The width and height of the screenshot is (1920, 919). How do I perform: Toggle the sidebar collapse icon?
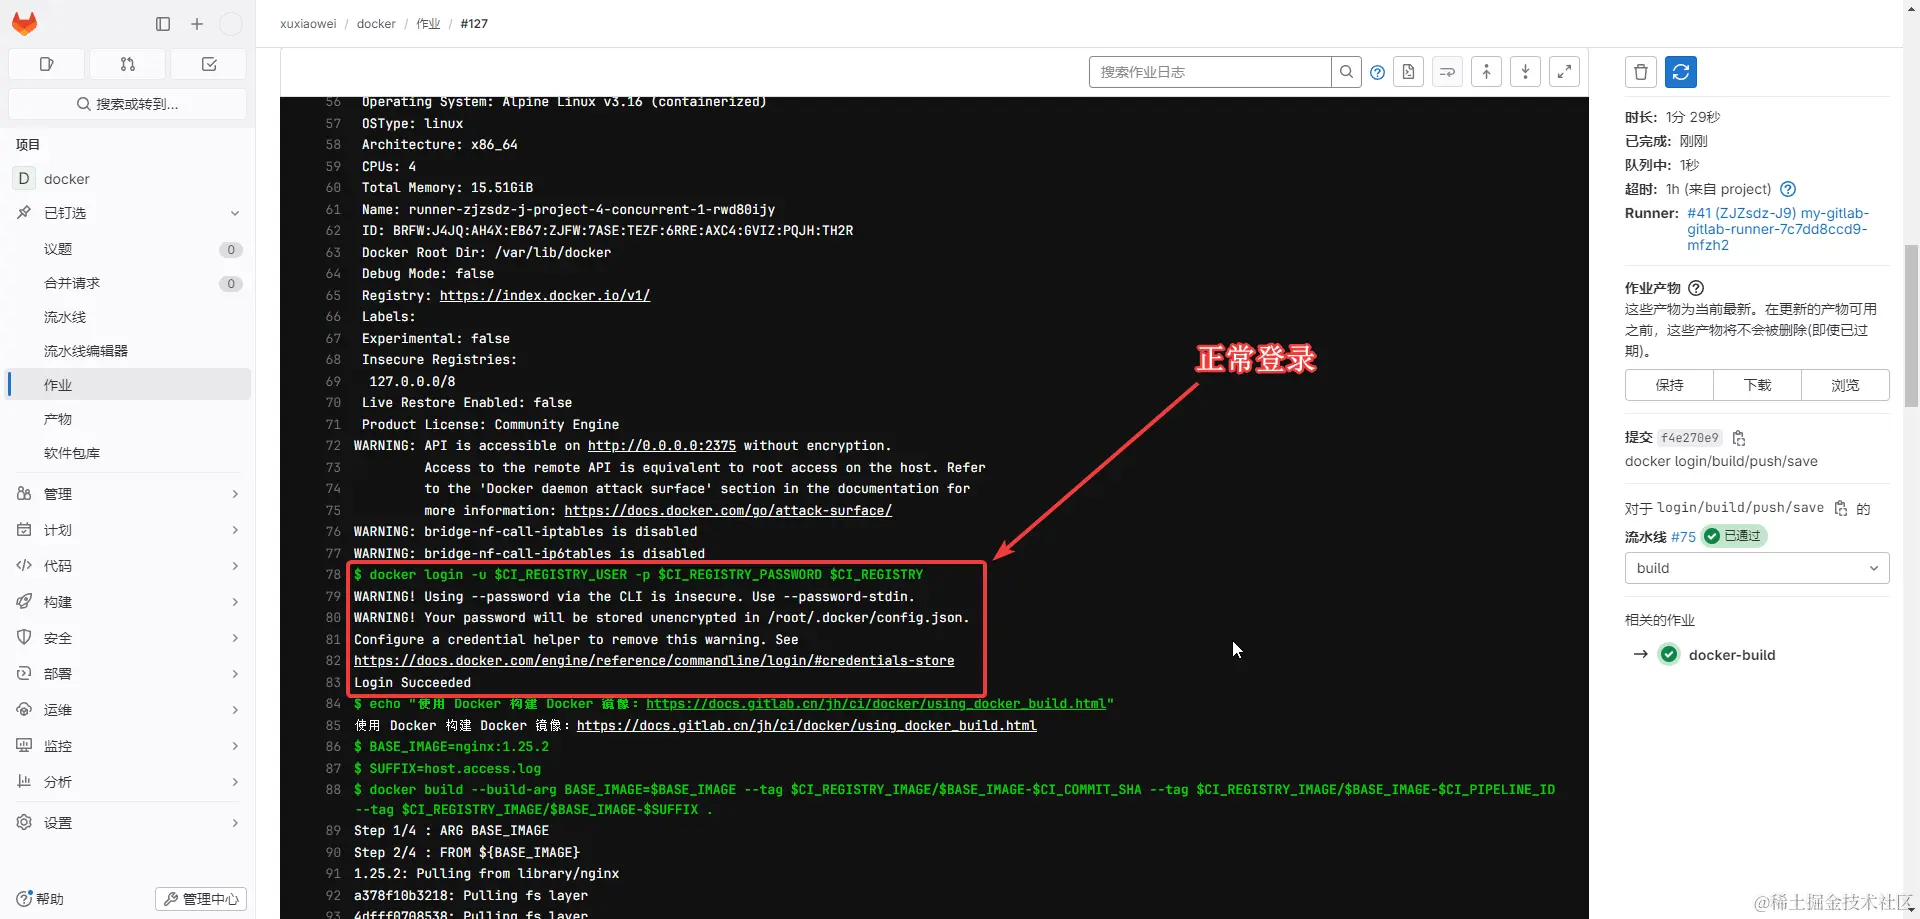click(163, 24)
